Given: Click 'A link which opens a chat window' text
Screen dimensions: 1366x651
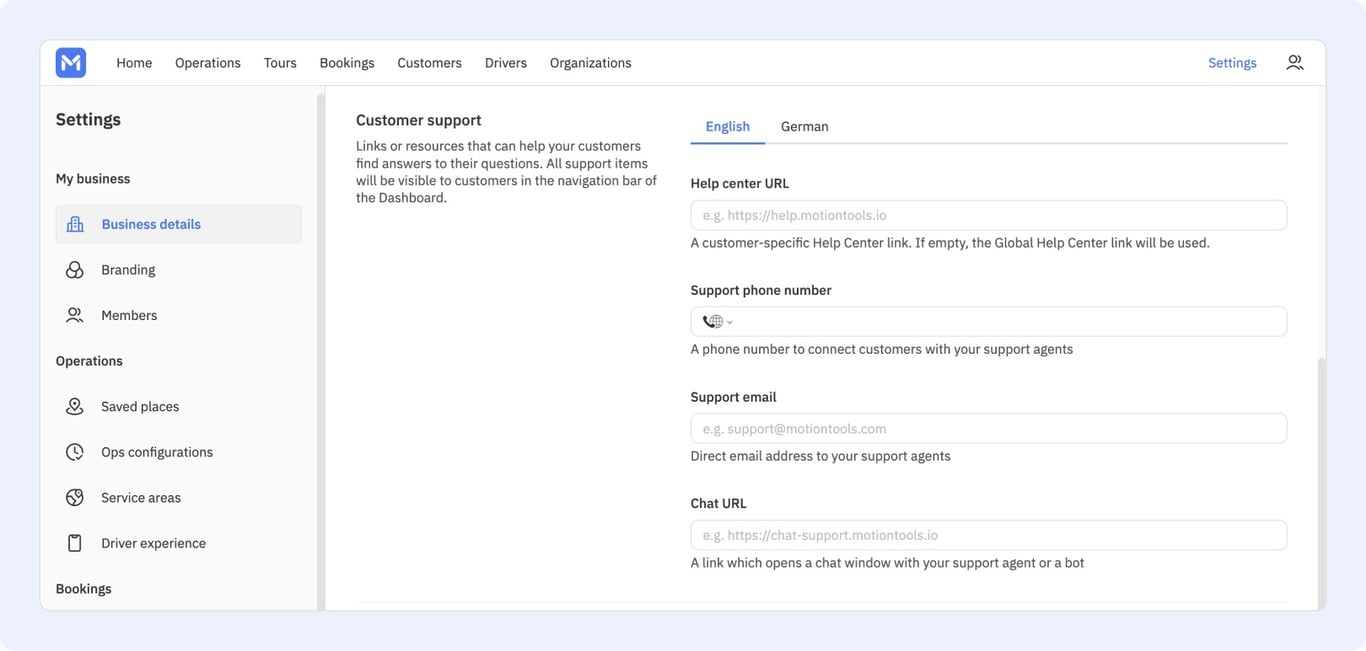Looking at the screenshot, I should [x=888, y=563].
